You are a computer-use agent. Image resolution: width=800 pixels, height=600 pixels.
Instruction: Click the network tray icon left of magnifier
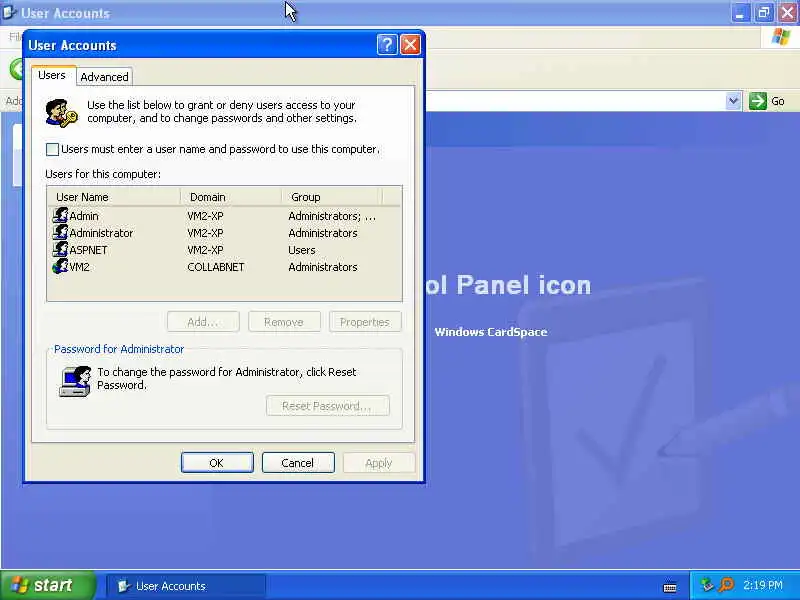[707, 585]
